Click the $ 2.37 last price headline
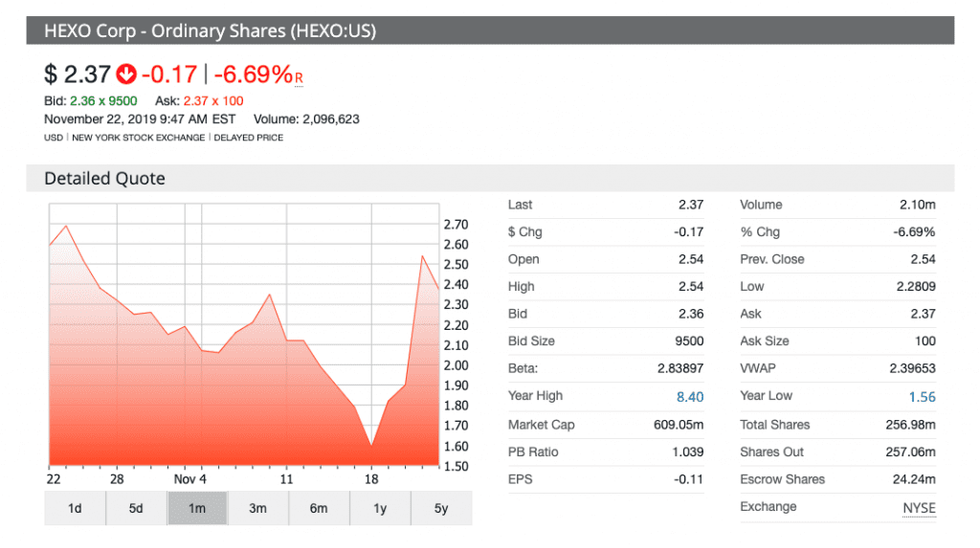The image size is (980, 548). click(x=77, y=74)
